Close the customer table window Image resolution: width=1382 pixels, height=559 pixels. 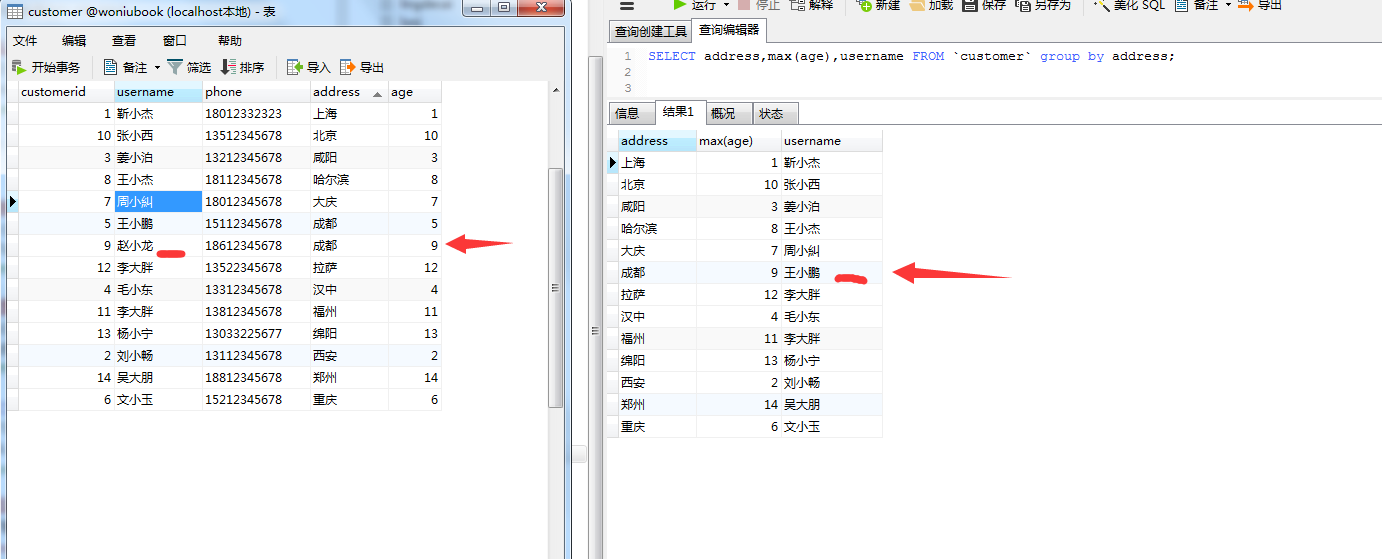(x=541, y=8)
